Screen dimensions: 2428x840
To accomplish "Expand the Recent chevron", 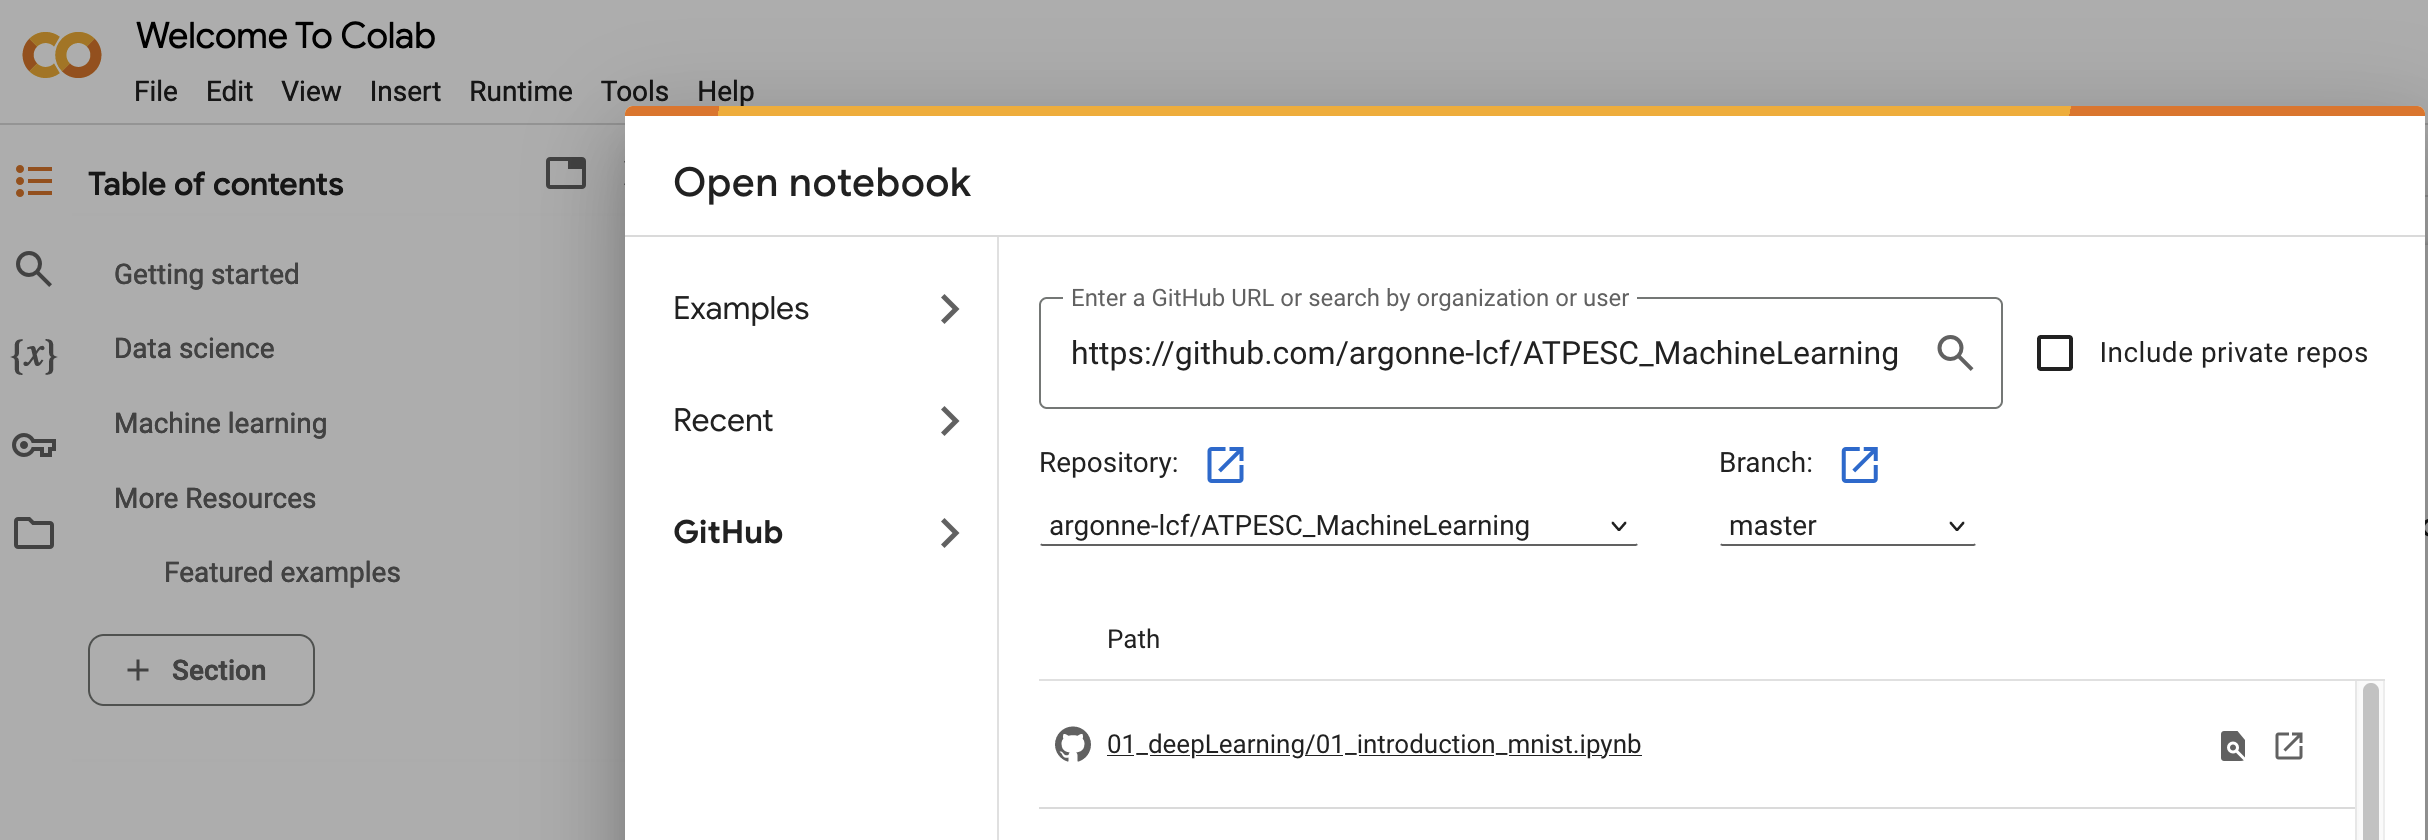I will 950,421.
